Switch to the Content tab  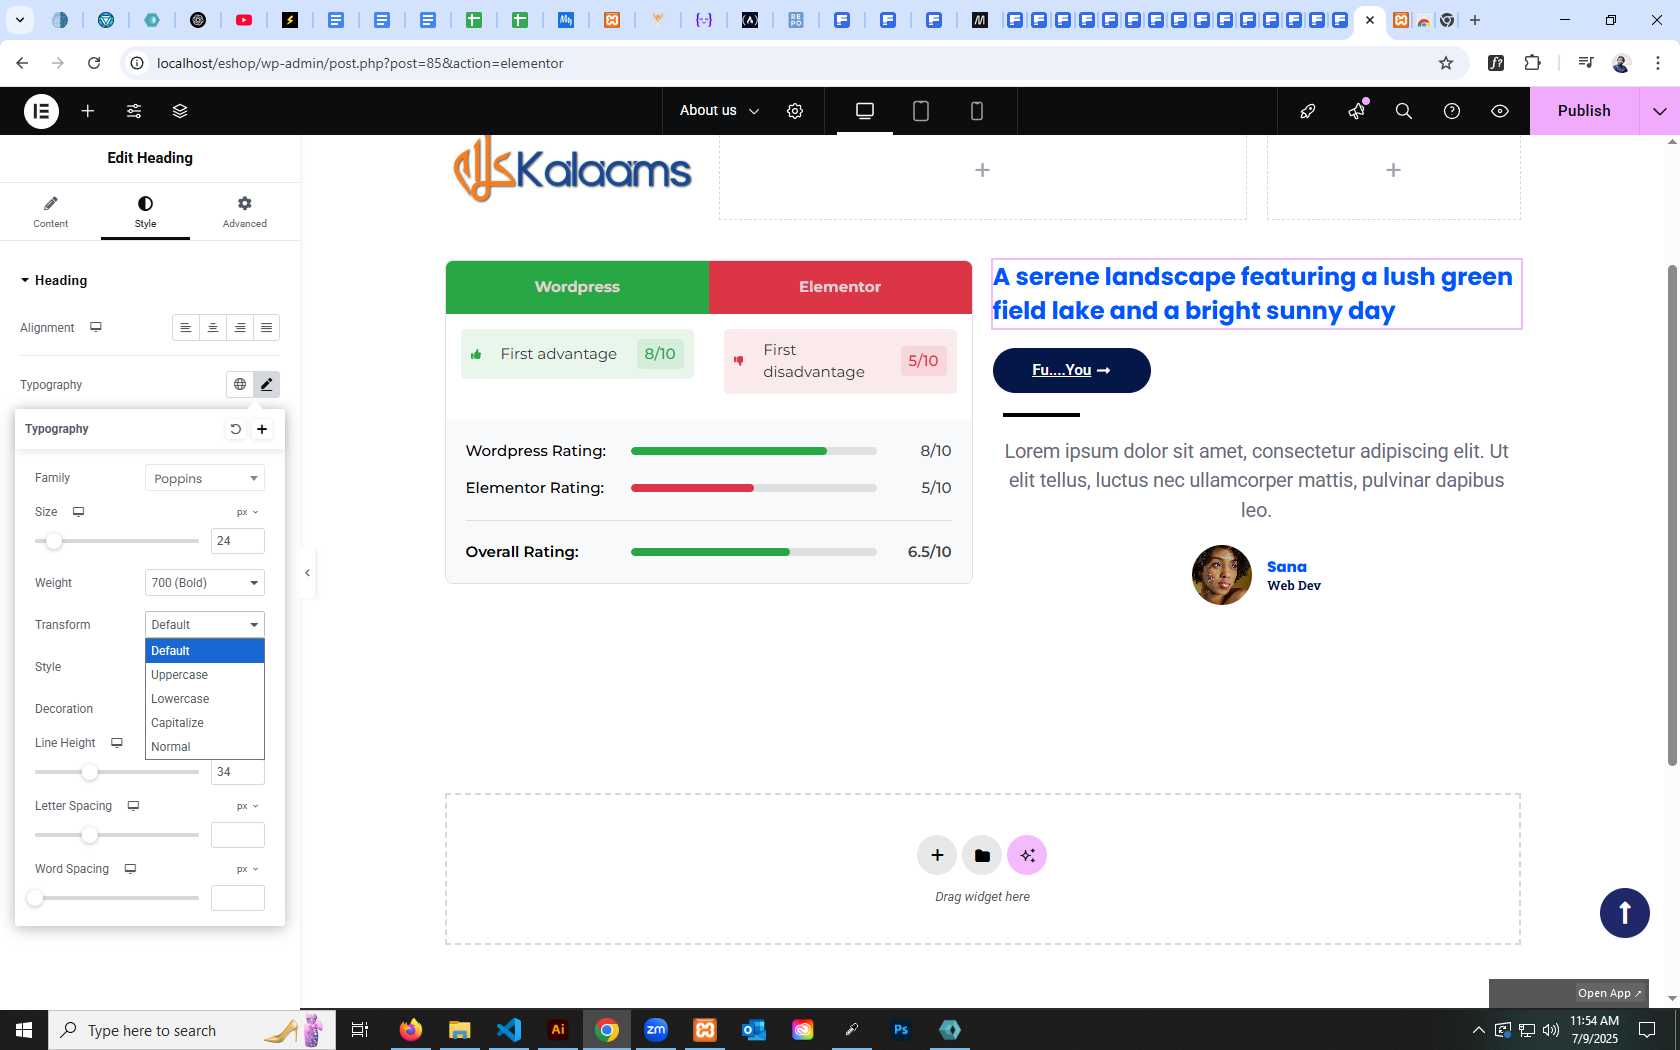pos(50,212)
